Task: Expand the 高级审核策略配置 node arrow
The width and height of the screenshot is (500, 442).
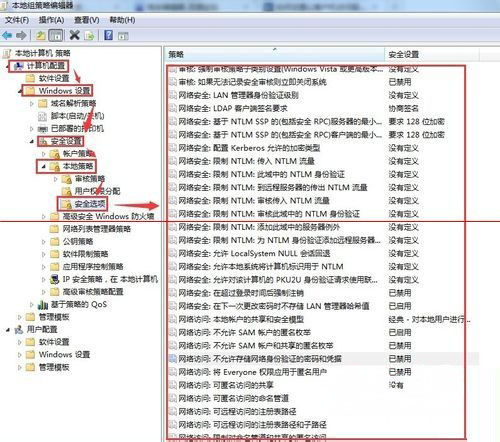Action: point(44,292)
